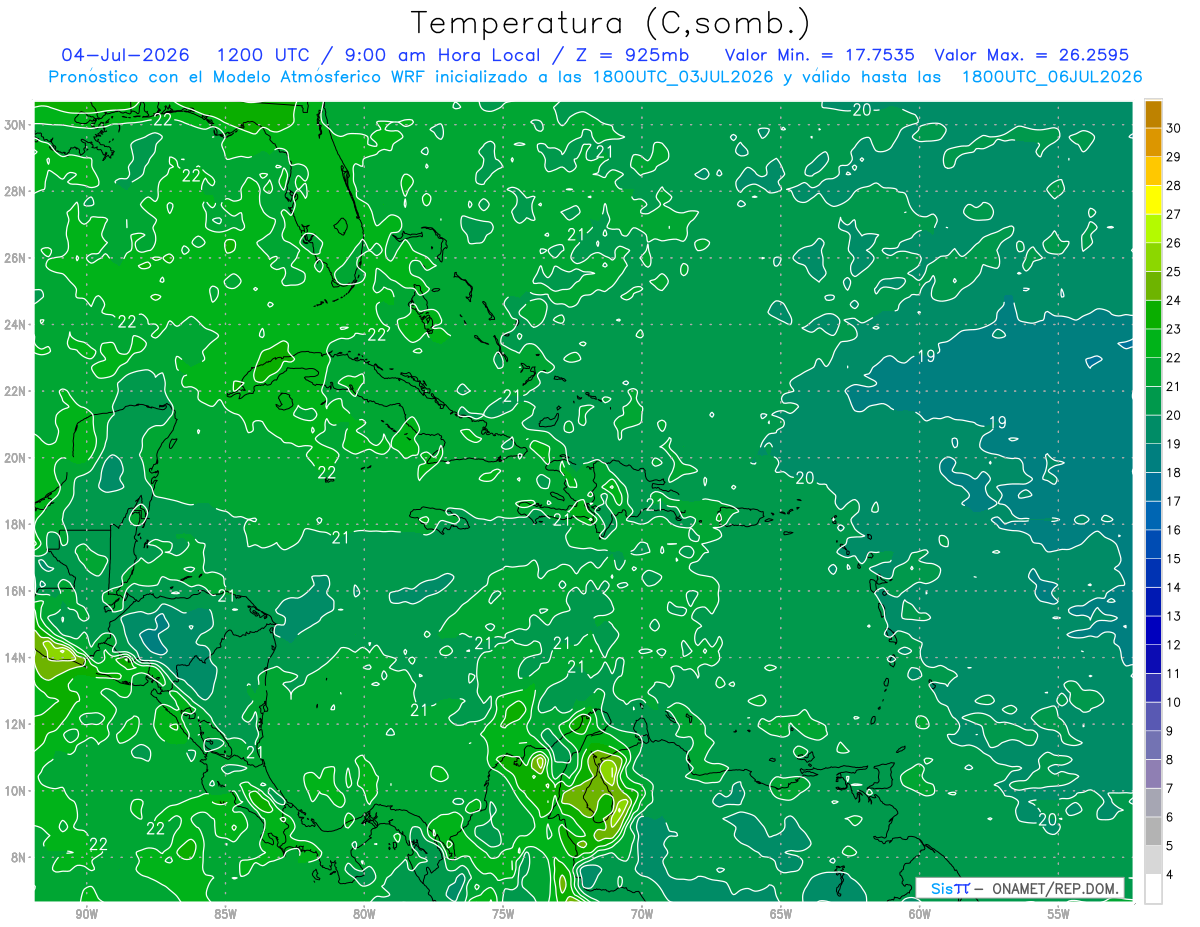Click the 75W longitude axis label
This screenshot has height=927, width=1200.
(x=503, y=914)
